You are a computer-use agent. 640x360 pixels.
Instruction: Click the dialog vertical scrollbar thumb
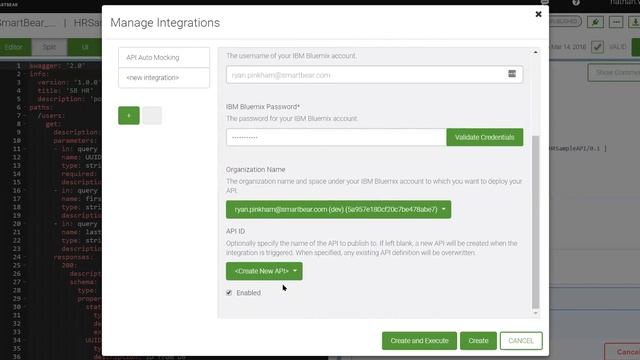click(536, 222)
